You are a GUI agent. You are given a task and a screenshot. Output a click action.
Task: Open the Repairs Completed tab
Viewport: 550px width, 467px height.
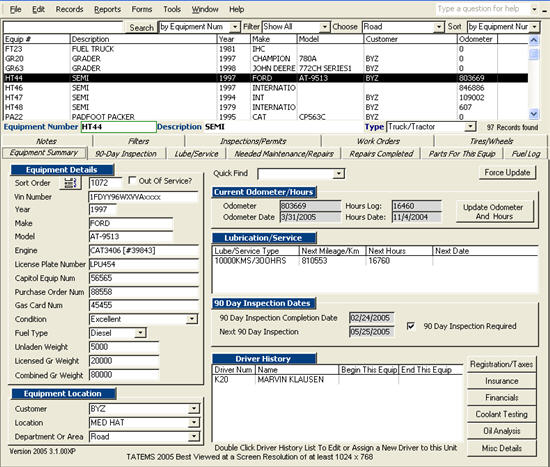(381, 154)
